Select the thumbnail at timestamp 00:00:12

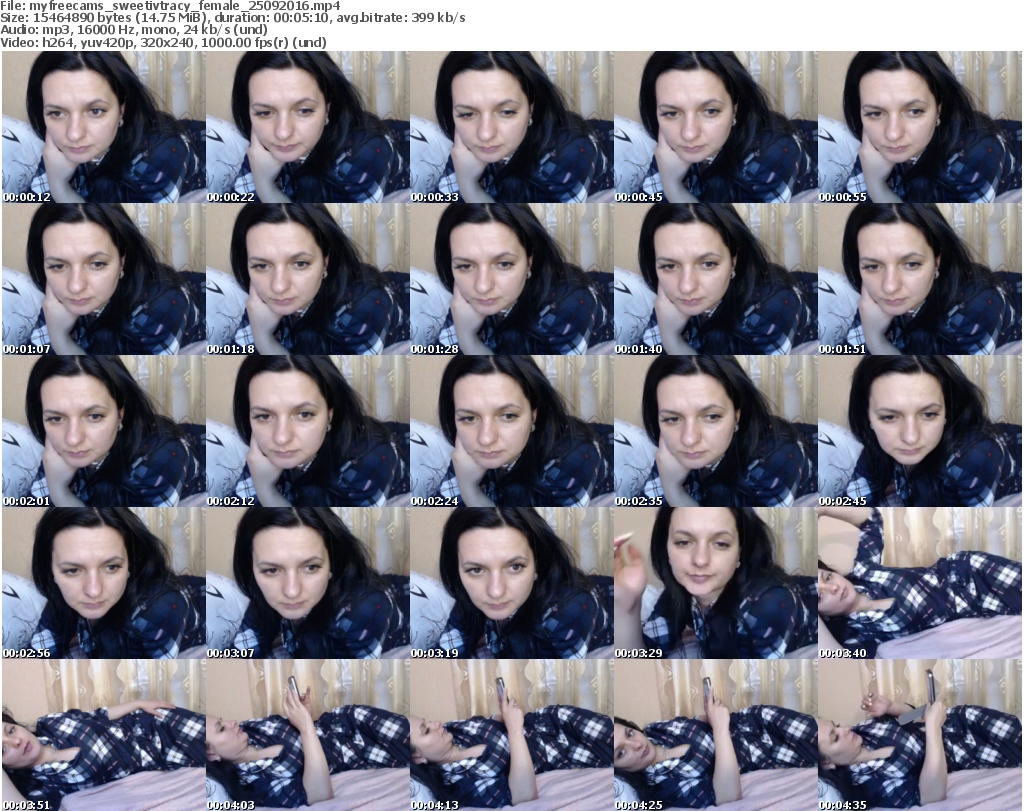104,127
